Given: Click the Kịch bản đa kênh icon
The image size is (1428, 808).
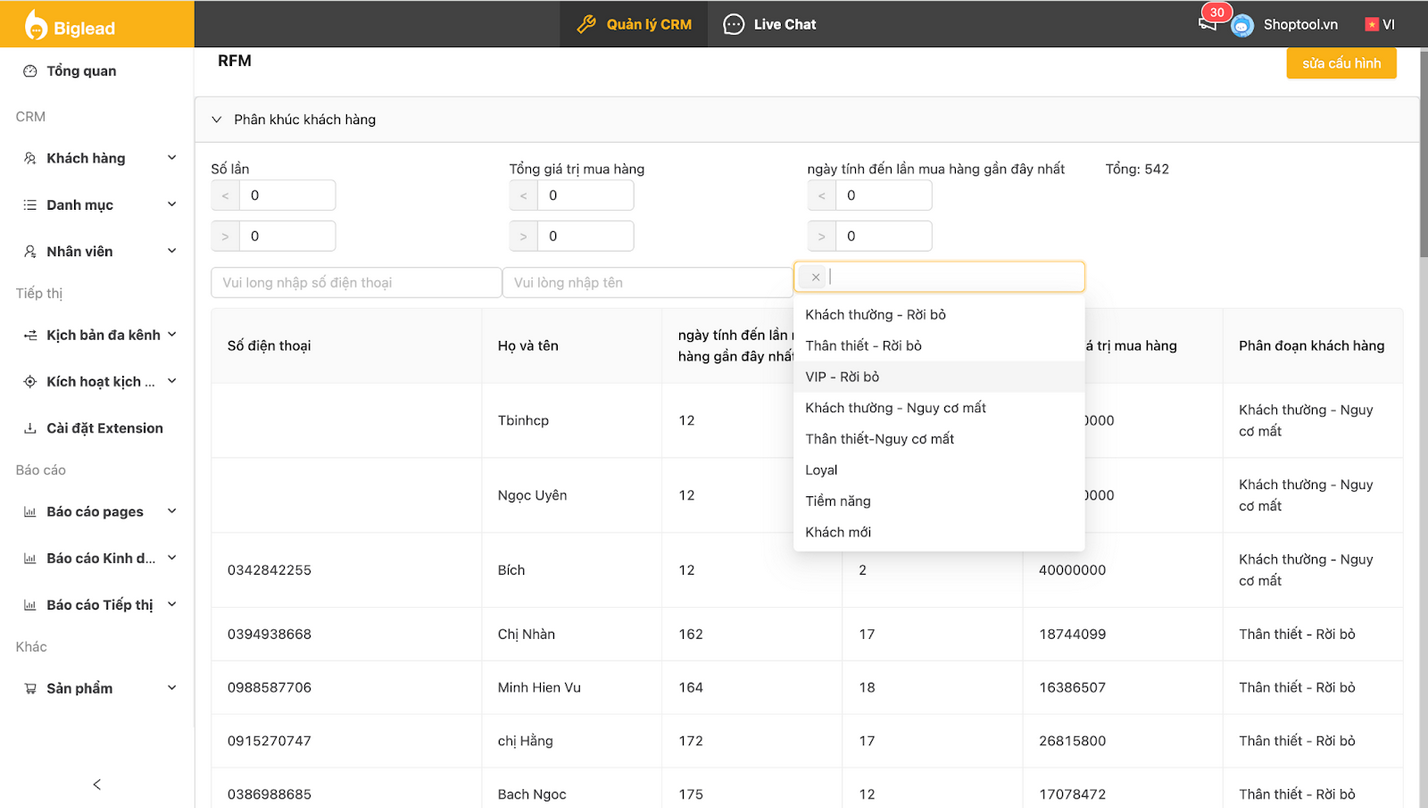Looking at the screenshot, I should (x=30, y=335).
